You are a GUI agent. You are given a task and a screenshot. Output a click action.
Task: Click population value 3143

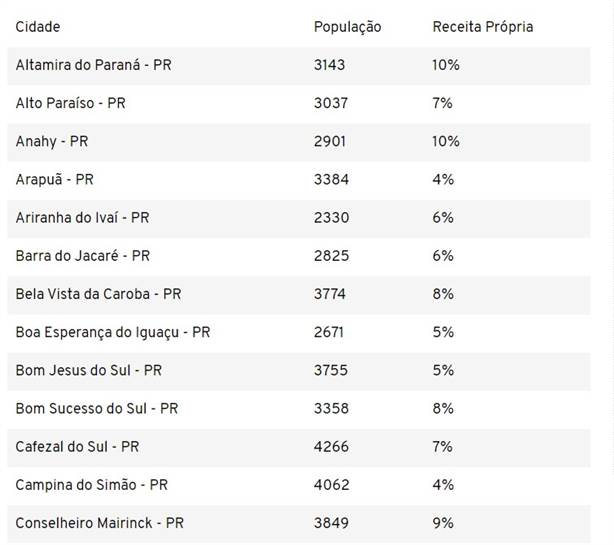pyautogui.click(x=329, y=65)
